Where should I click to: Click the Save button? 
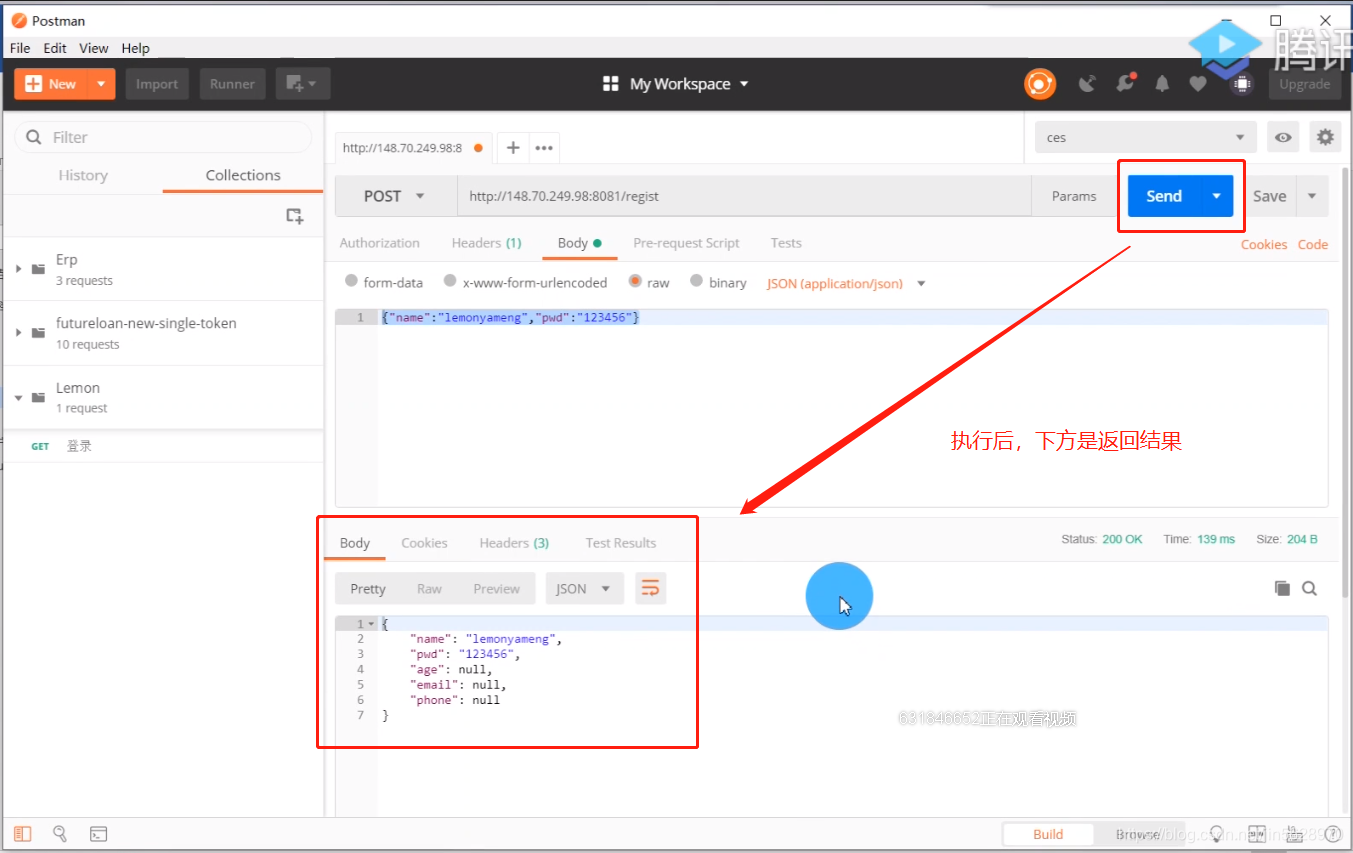1269,196
